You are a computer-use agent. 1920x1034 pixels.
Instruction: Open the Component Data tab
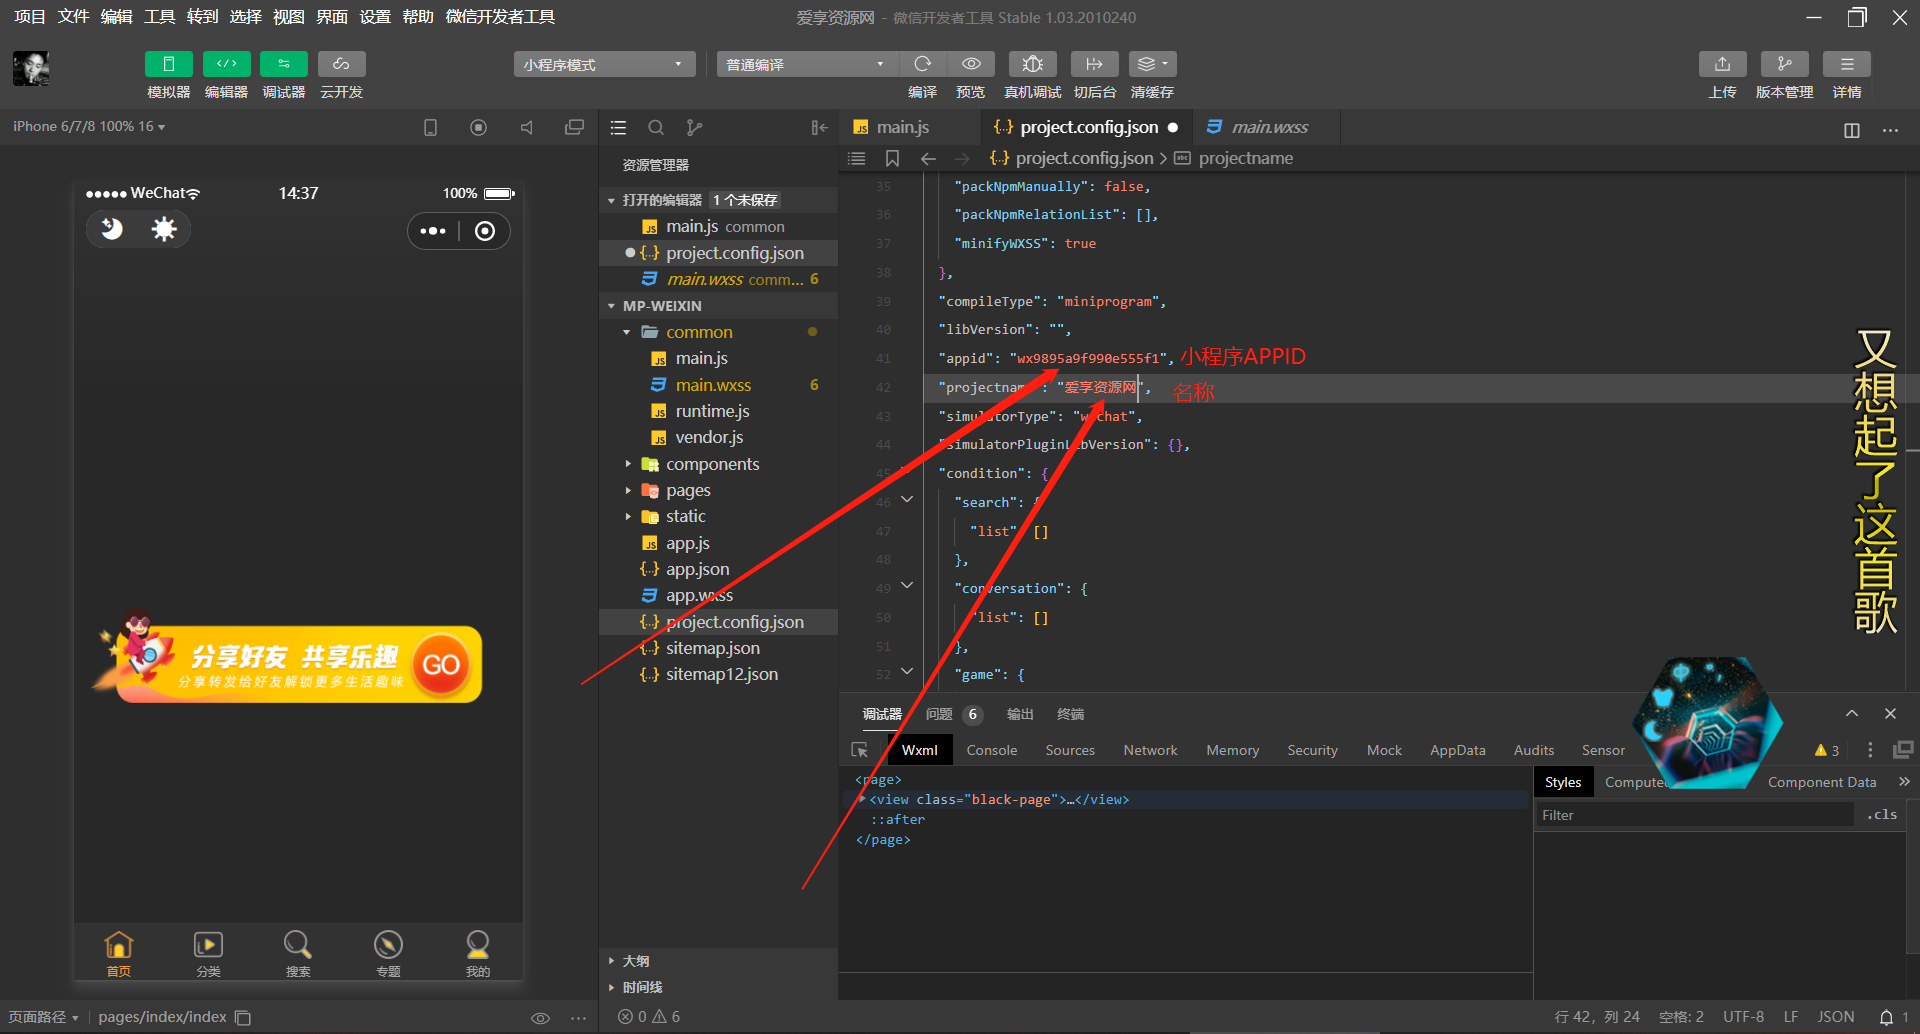tap(1821, 782)
